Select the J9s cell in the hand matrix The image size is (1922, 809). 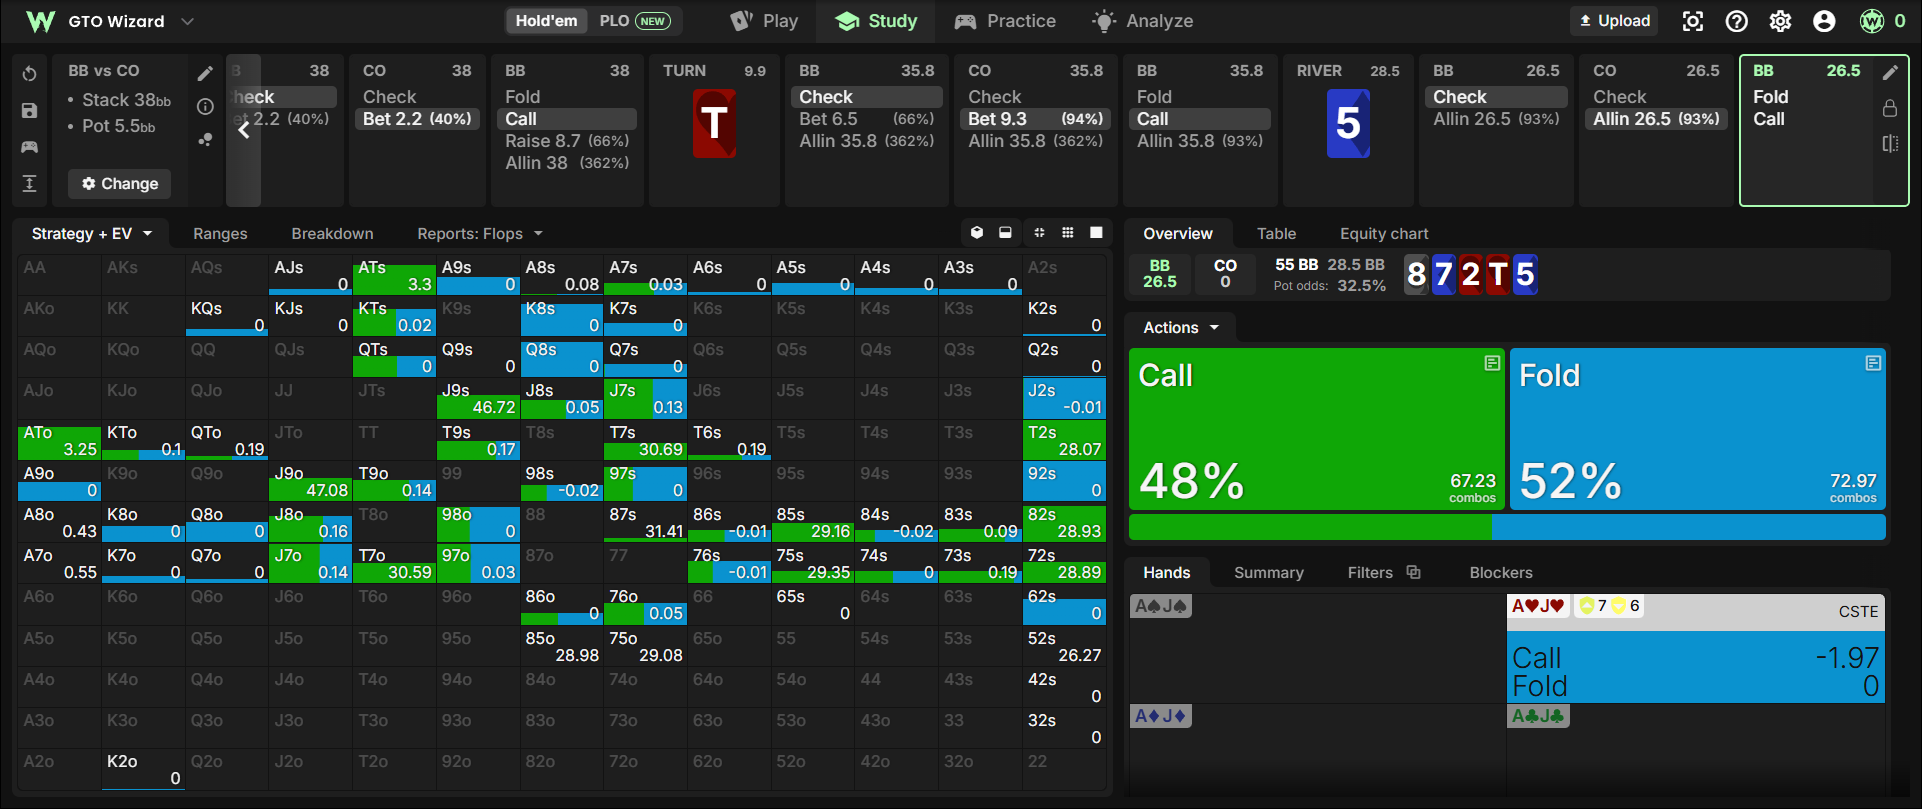click(478, 398)
